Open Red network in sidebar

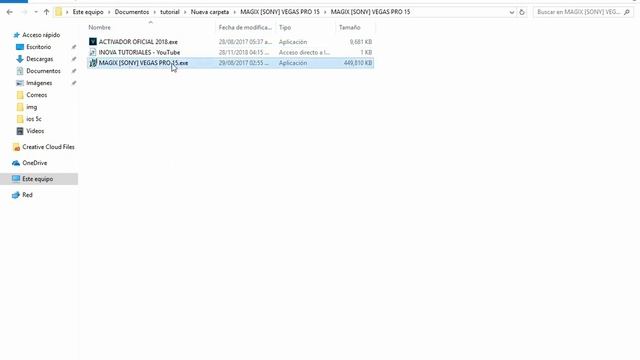coord(27,195)
